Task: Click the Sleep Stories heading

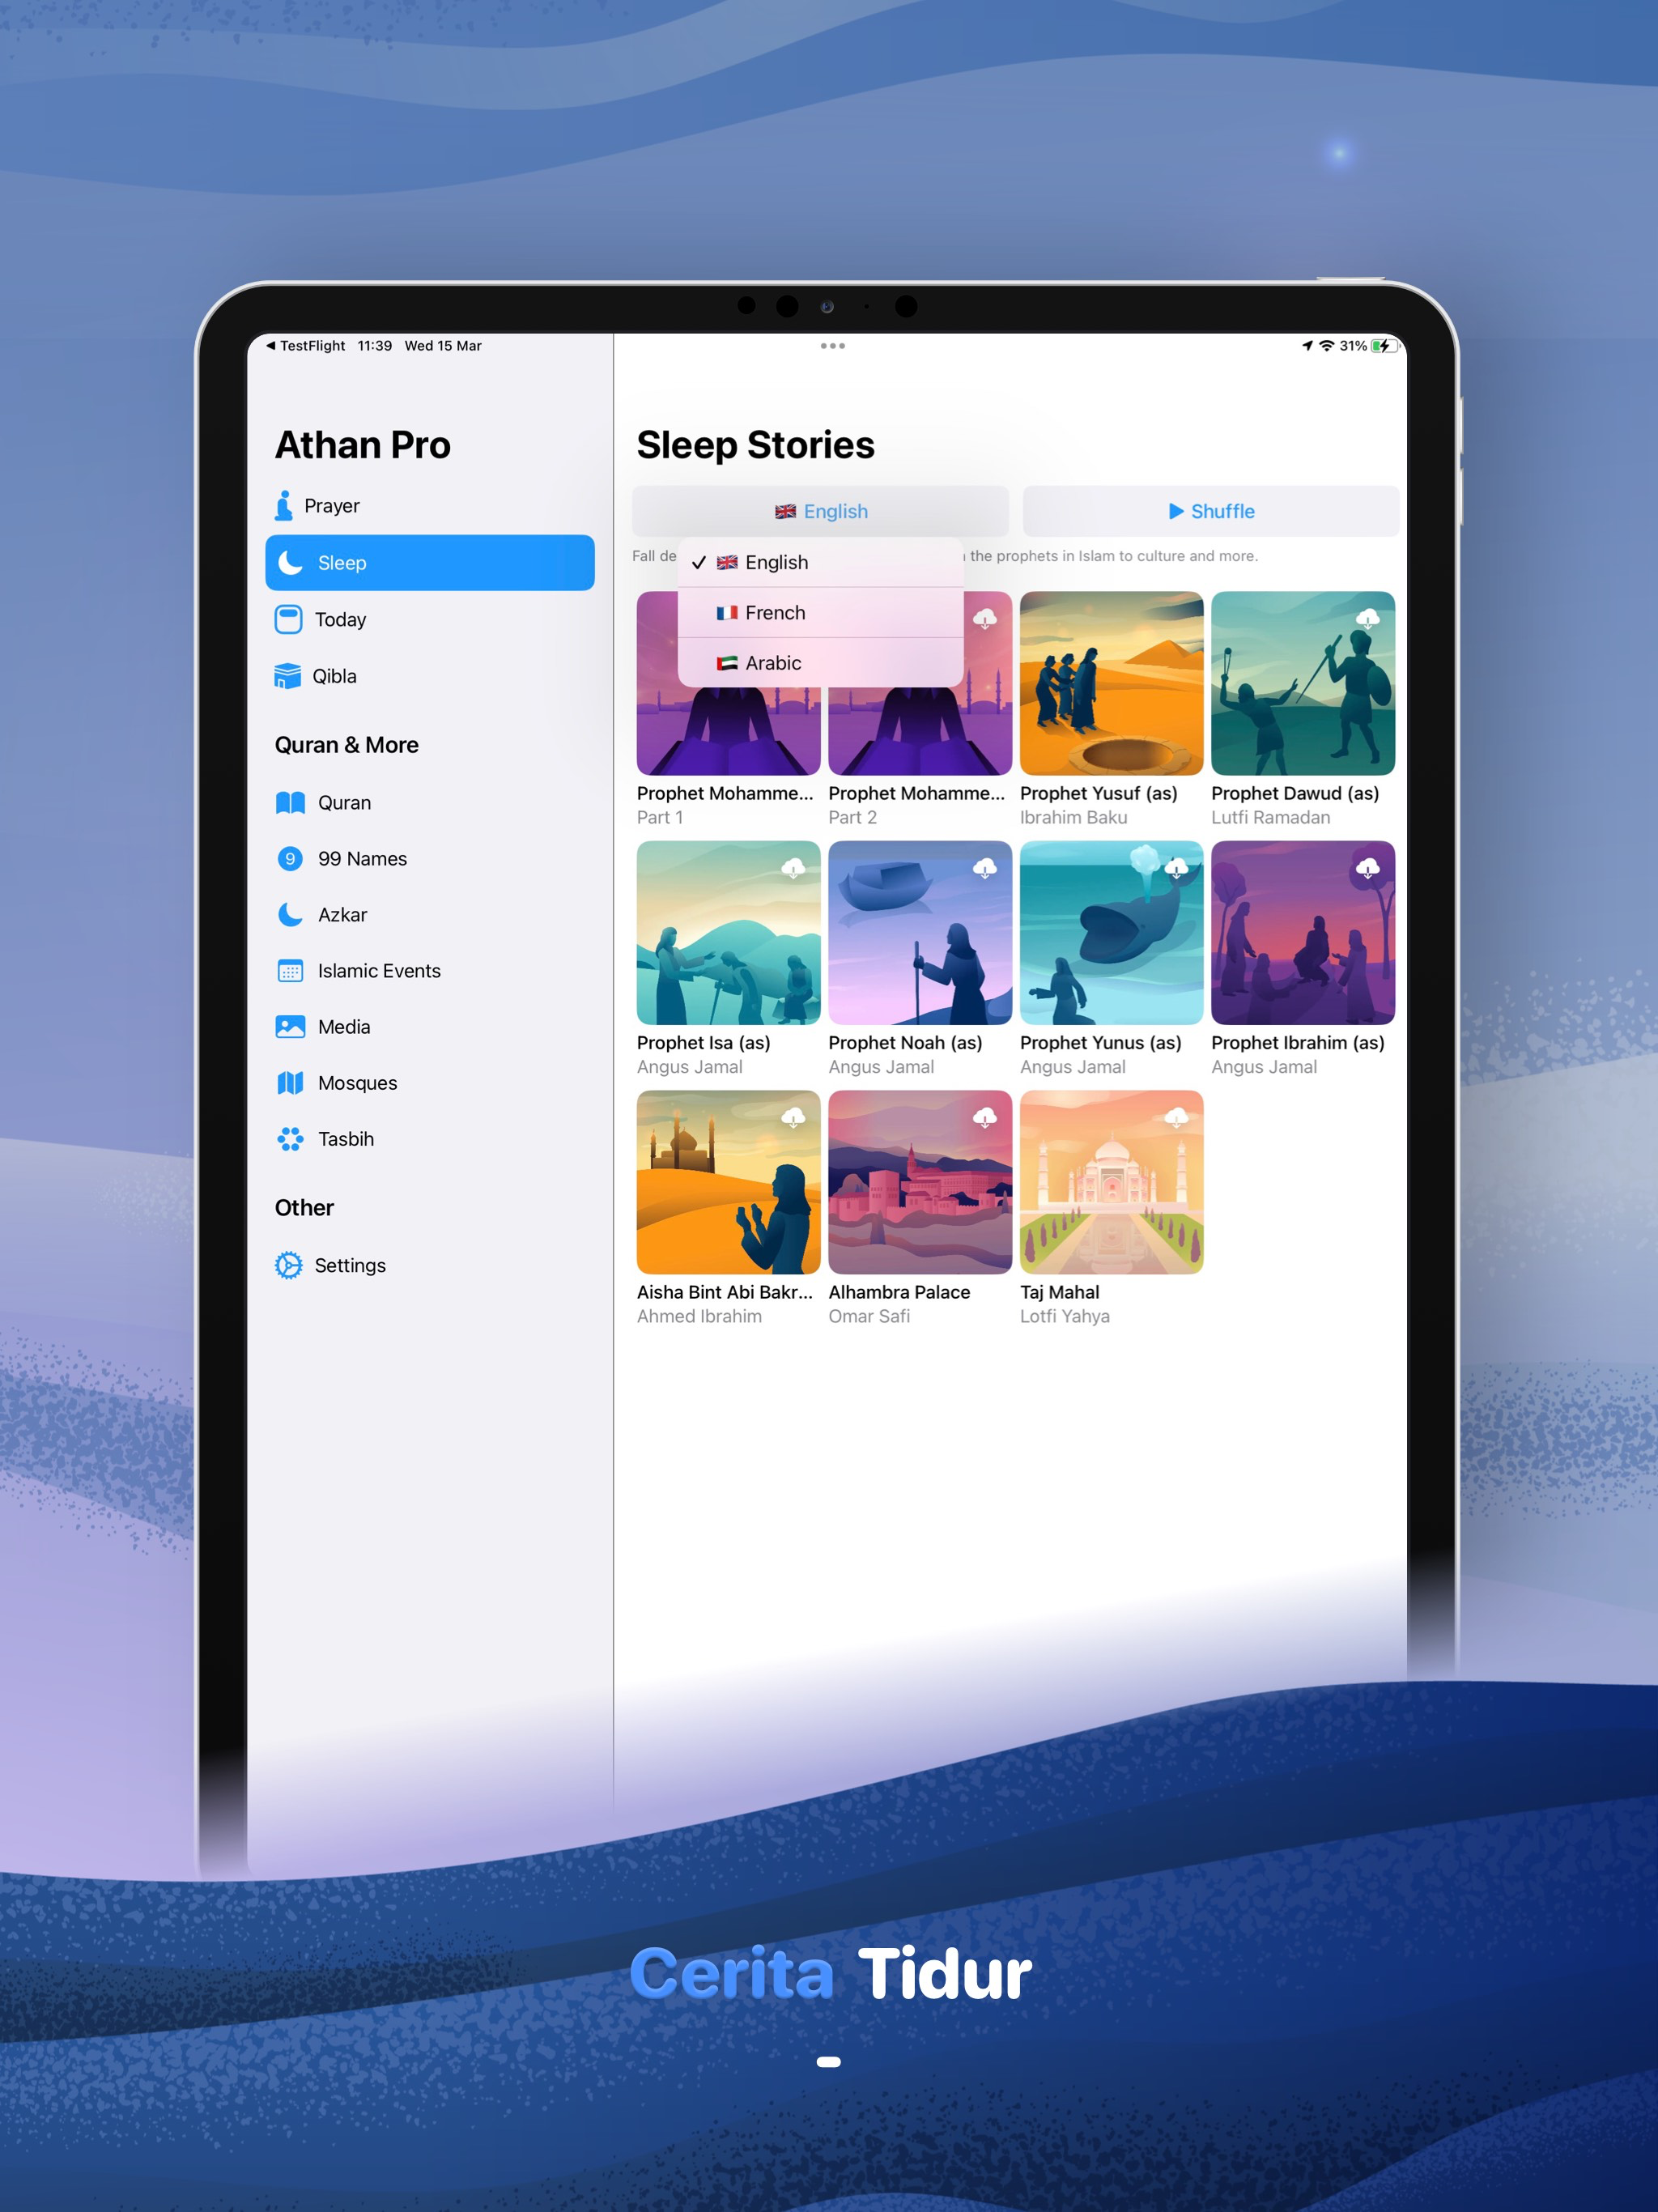Action: pos(755,445)
